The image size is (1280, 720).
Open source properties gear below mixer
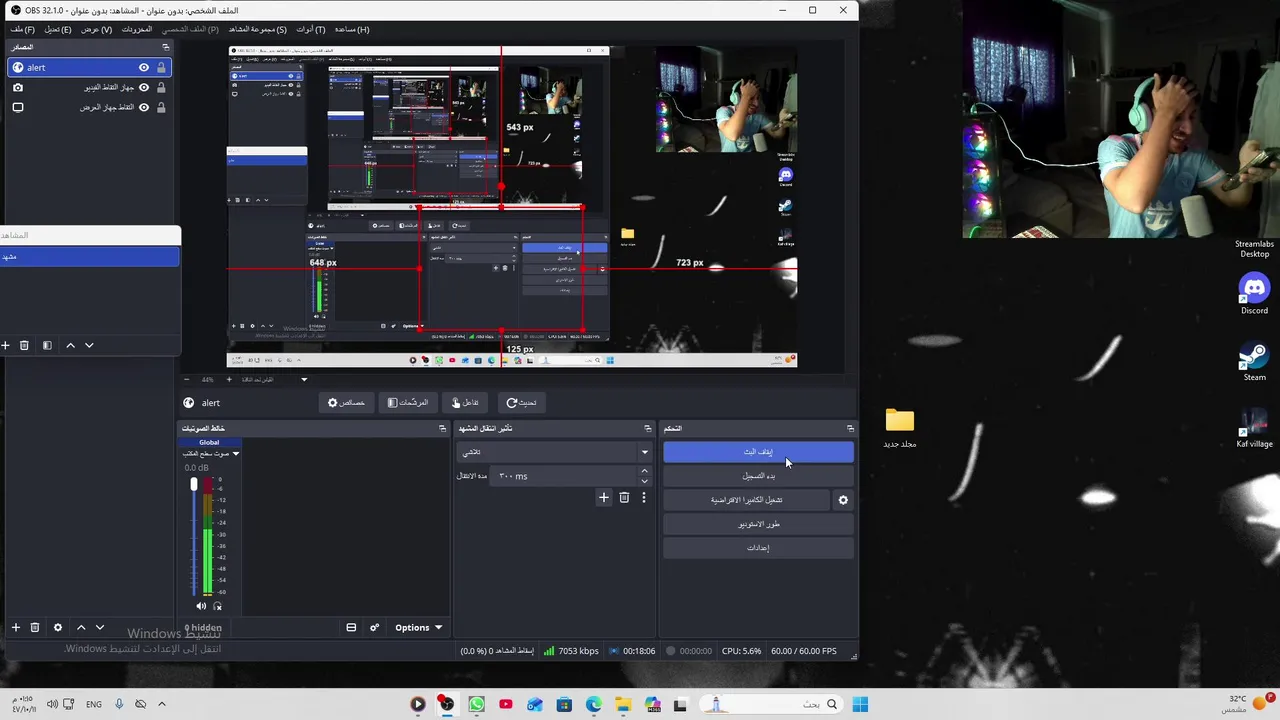pyautogui.click(x=57, y=627)
